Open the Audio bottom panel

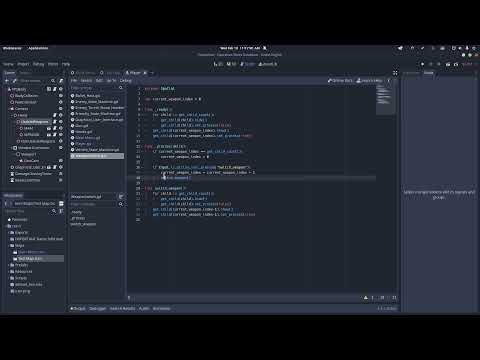[144, 309]
